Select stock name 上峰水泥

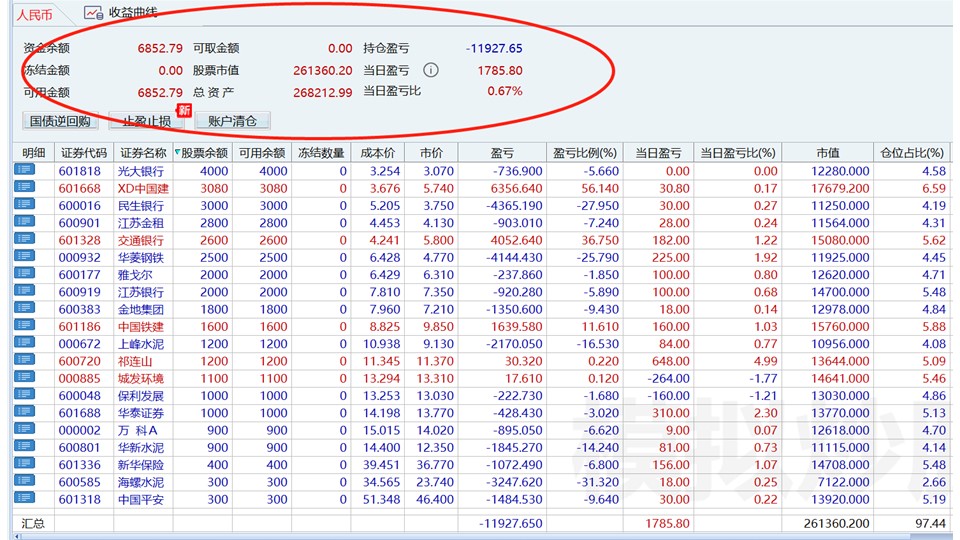(x=141, y=344)
